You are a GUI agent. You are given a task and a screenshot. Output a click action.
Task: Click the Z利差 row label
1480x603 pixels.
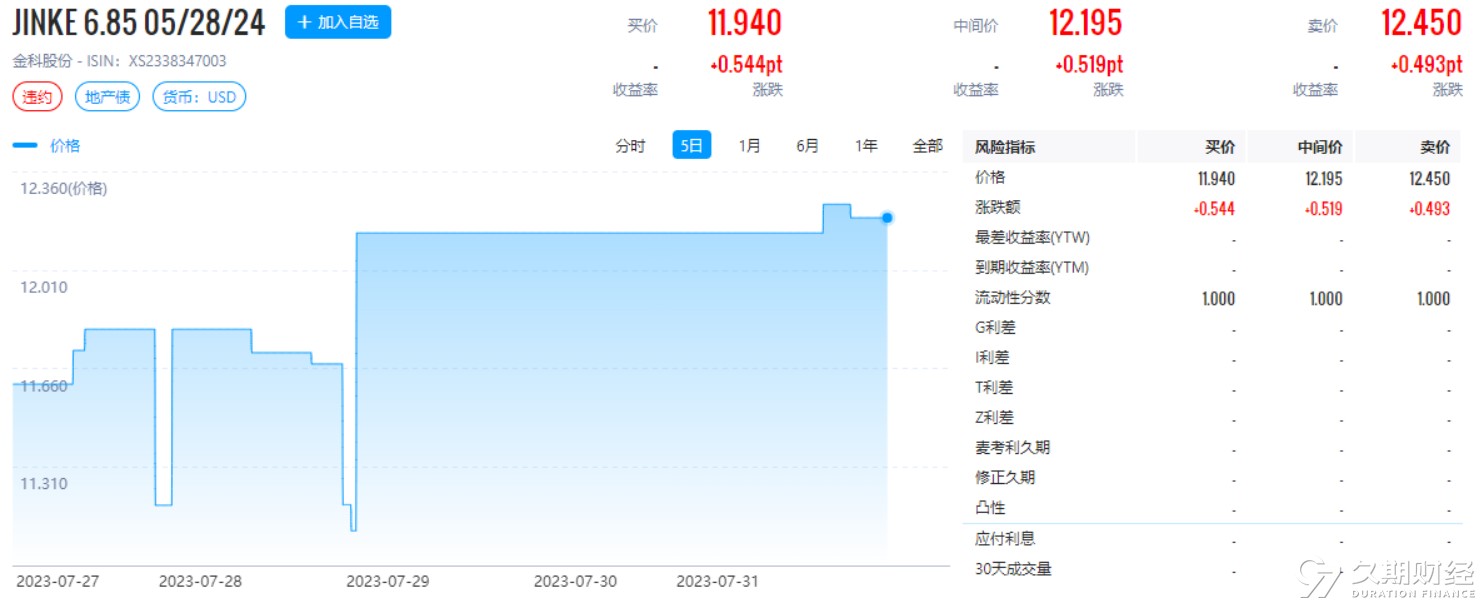pos(994,418)
